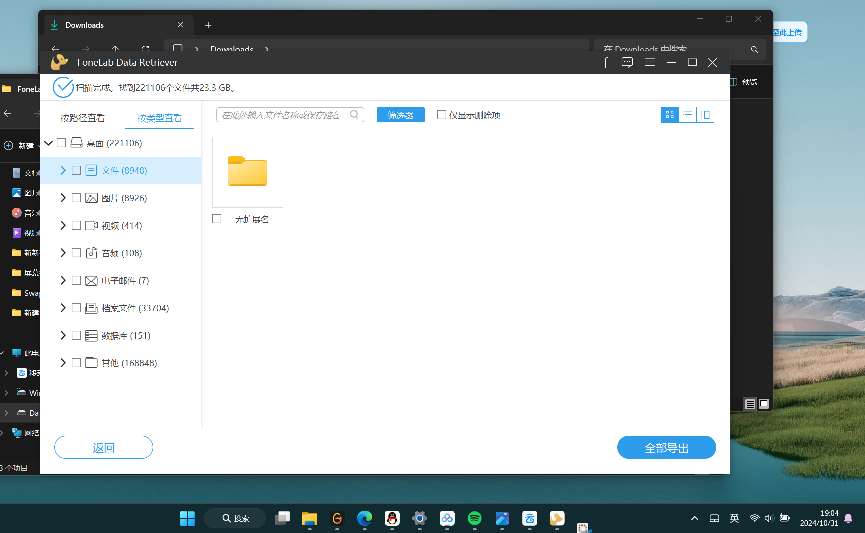This screenshot has height=533, width=865.
Task: Click the blue filter button
Action: coord(401,115)
